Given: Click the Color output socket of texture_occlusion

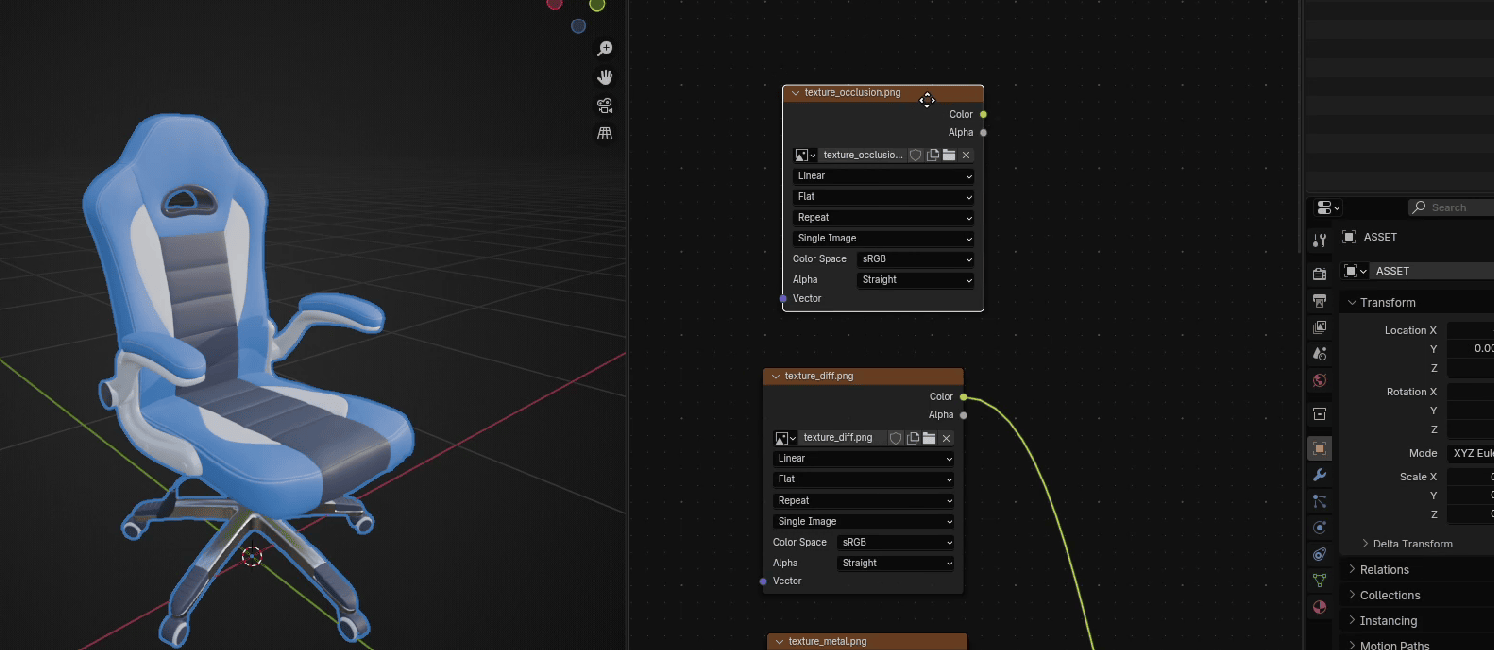Looking at the screenshot, I should (983, 114).
